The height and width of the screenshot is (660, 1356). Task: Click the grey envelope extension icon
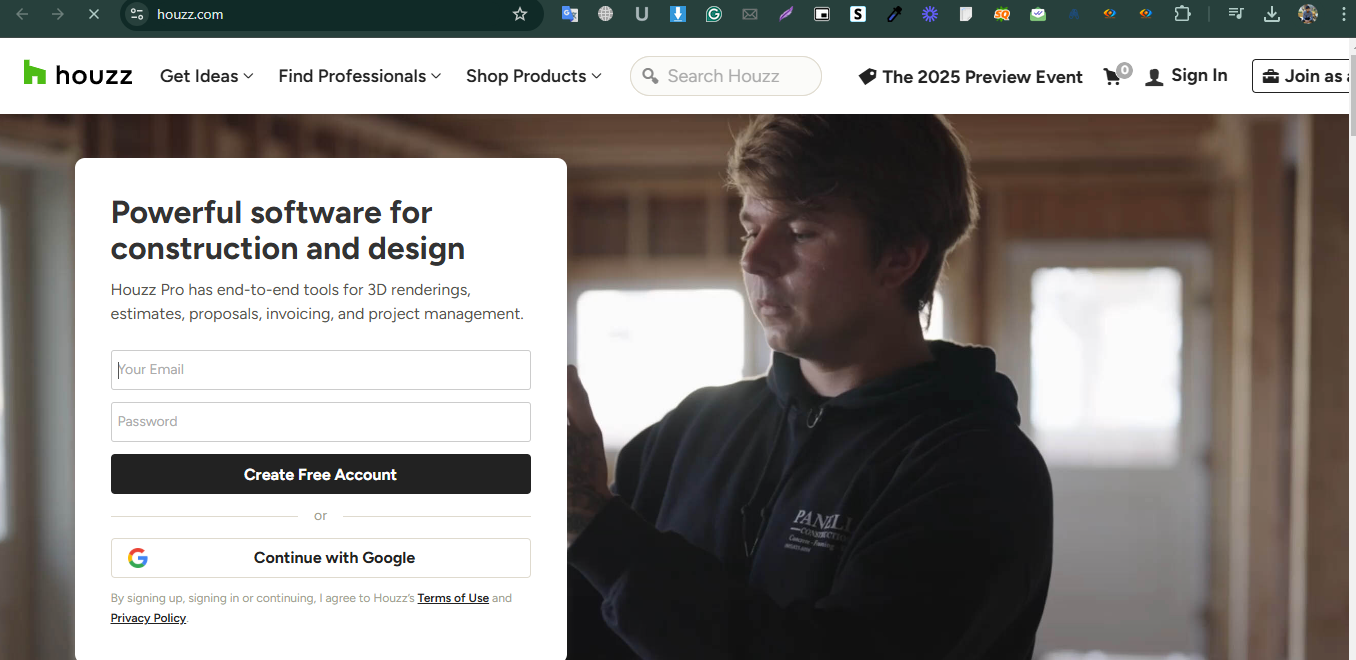point(750,14)
